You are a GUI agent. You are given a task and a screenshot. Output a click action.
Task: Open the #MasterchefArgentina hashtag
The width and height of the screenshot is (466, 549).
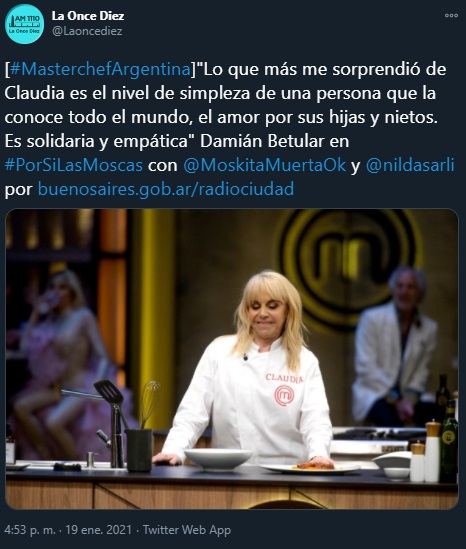click(100, 69)
